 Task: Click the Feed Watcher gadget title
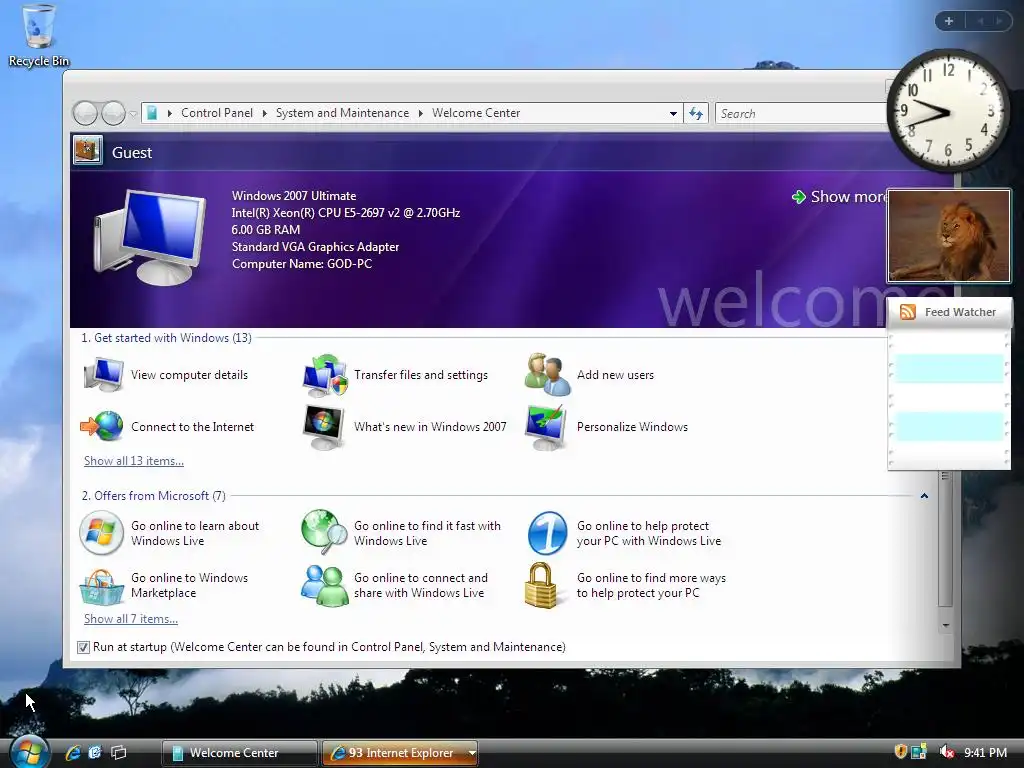click(x=960, y=312)
